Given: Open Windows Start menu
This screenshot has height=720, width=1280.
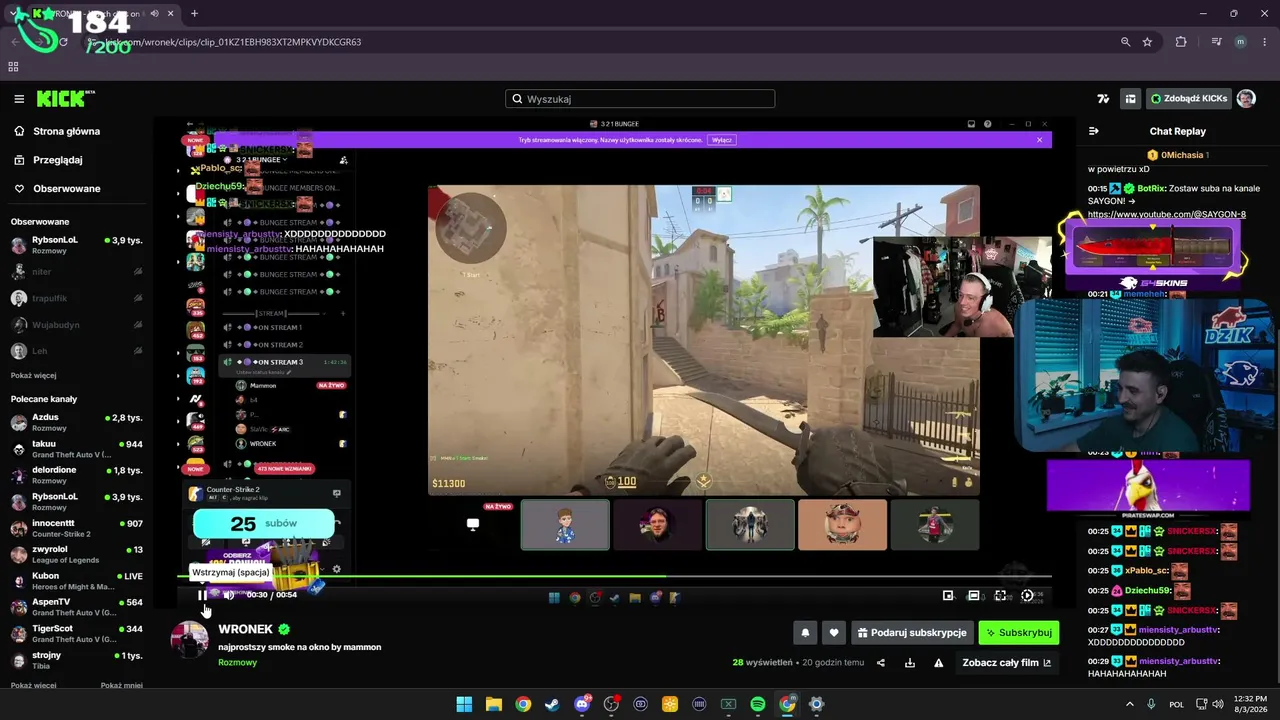Looking at the screenshot, I should (464, 704).
